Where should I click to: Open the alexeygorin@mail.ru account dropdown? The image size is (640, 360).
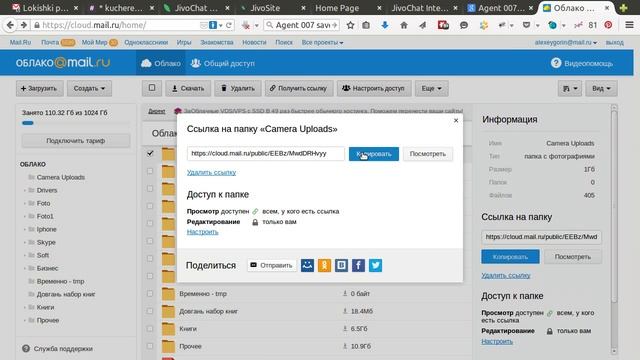(x=566, y=42)
